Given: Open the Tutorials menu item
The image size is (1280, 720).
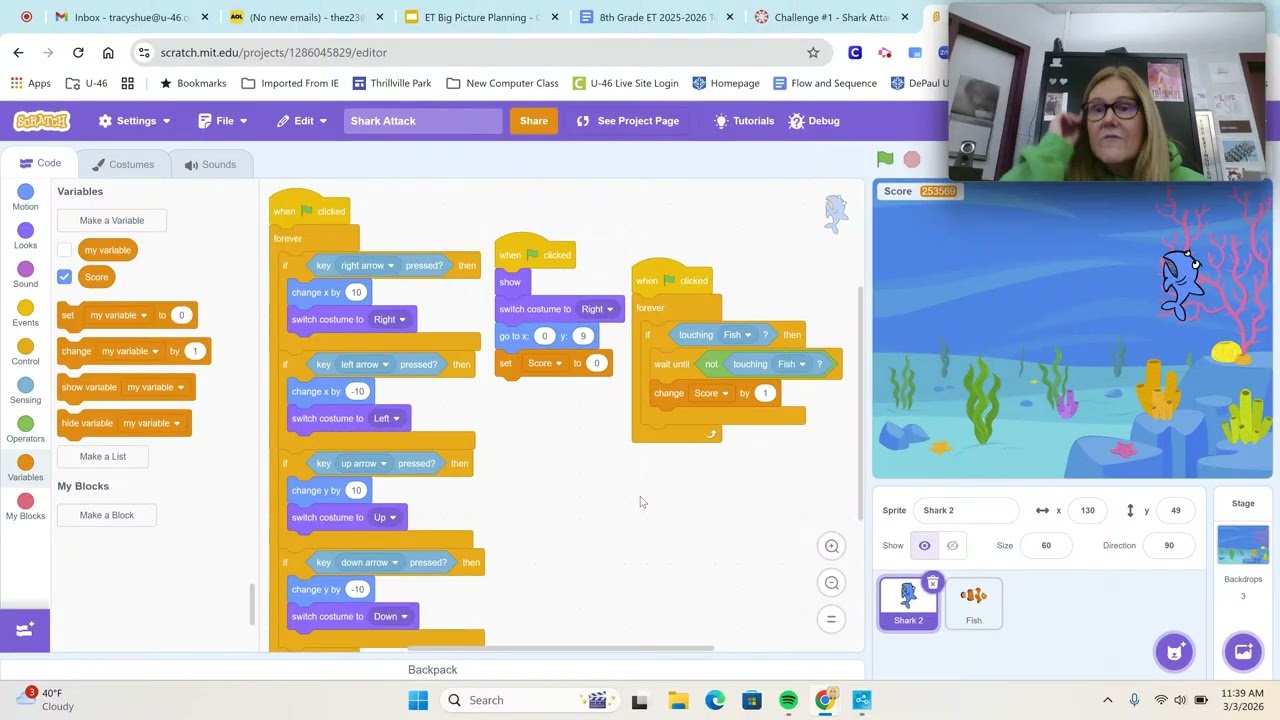Looking at the screenshot, I should point(744,121).
